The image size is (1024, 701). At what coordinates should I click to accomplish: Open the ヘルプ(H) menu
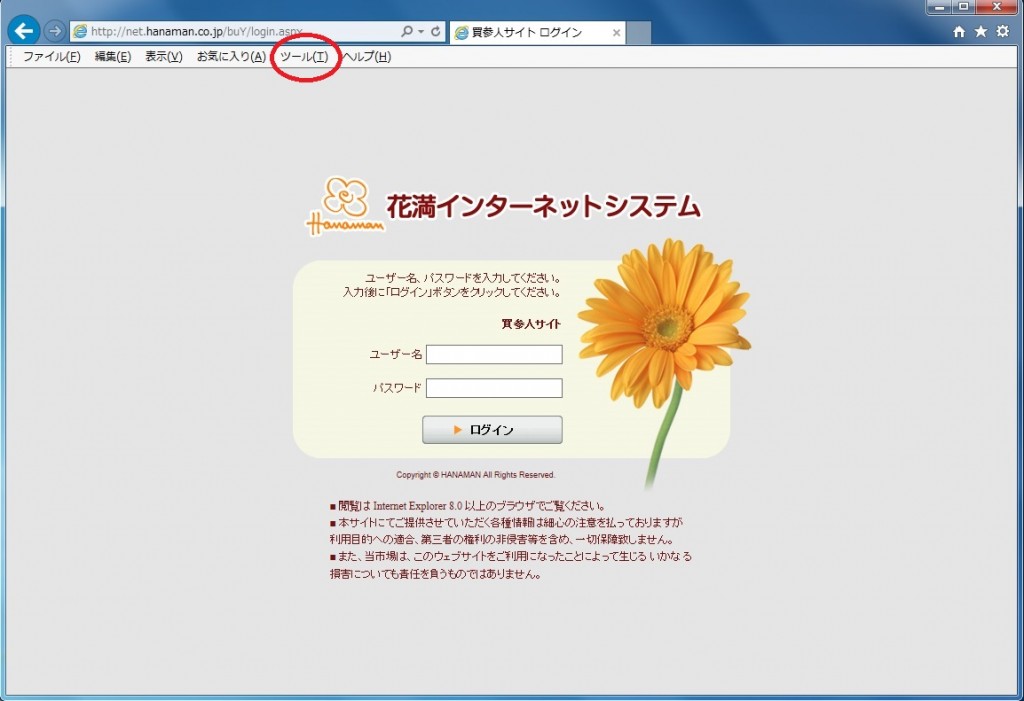367,57
